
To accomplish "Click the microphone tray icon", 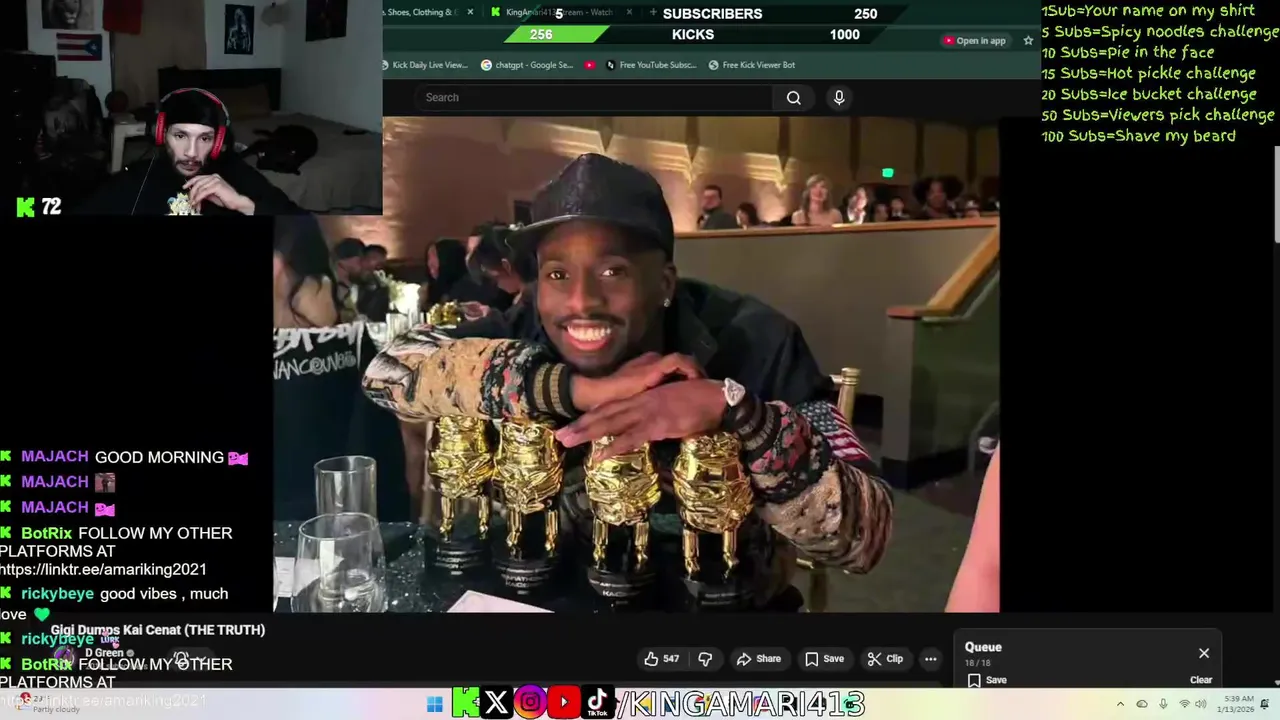I will [1163, 704].
